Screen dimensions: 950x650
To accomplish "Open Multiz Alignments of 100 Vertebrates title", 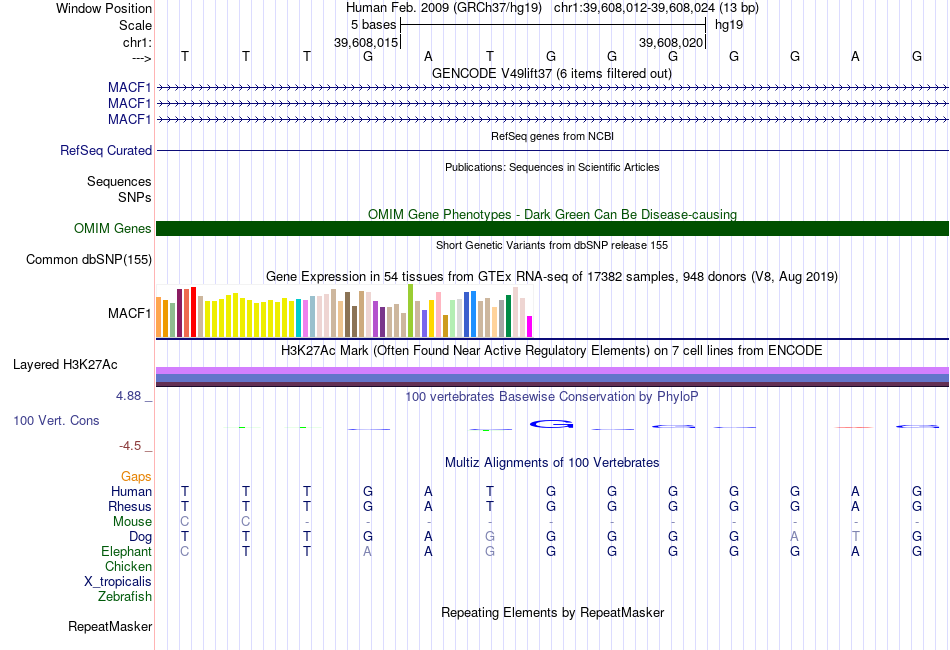I will click(552, 463).
